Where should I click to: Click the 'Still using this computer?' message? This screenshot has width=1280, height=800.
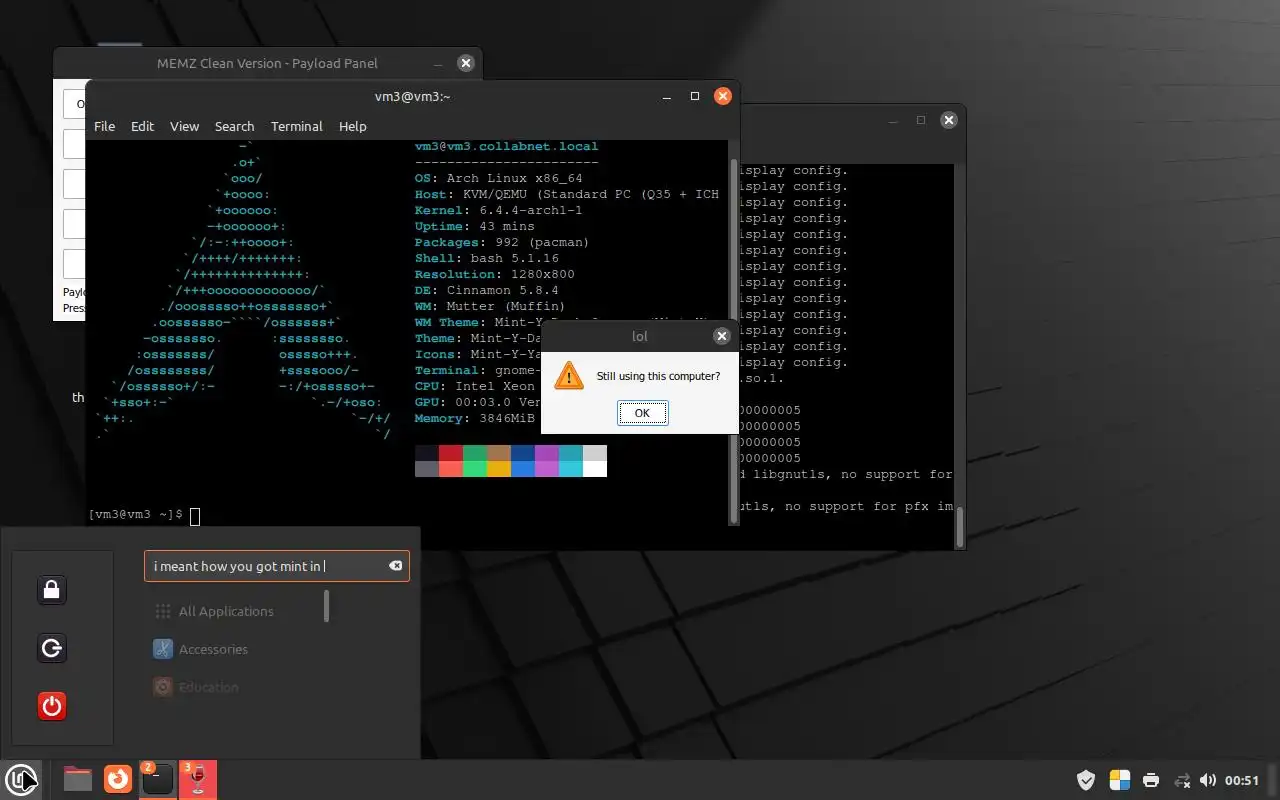click(658, 377)
